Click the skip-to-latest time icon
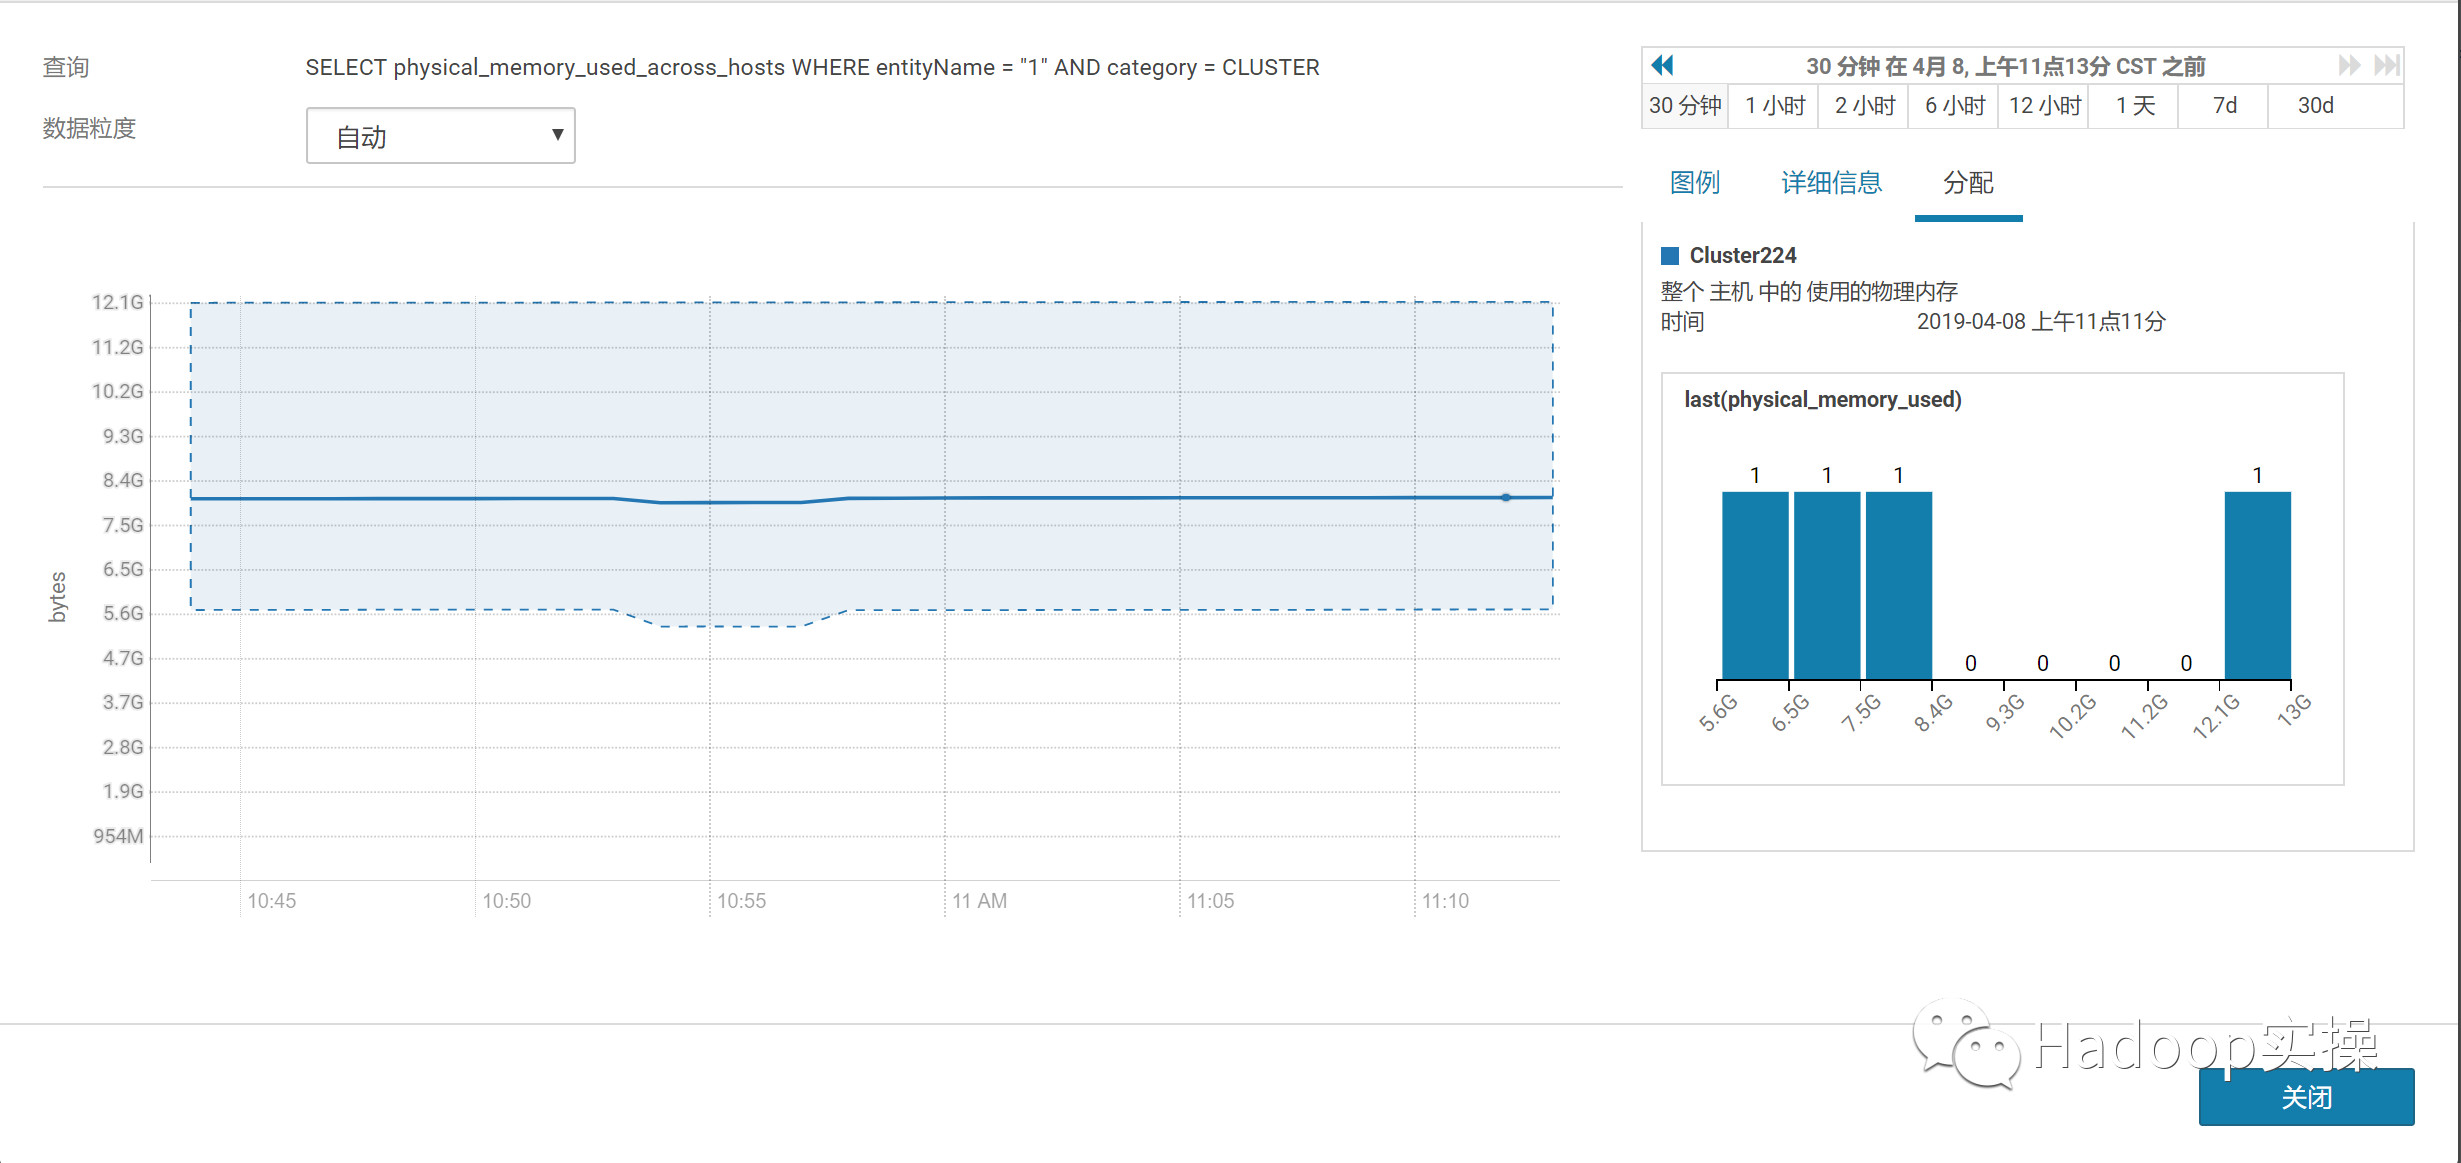The width and height of the screenshot is (2461, 1163). pyautogui.click(x=2386, y=66)
